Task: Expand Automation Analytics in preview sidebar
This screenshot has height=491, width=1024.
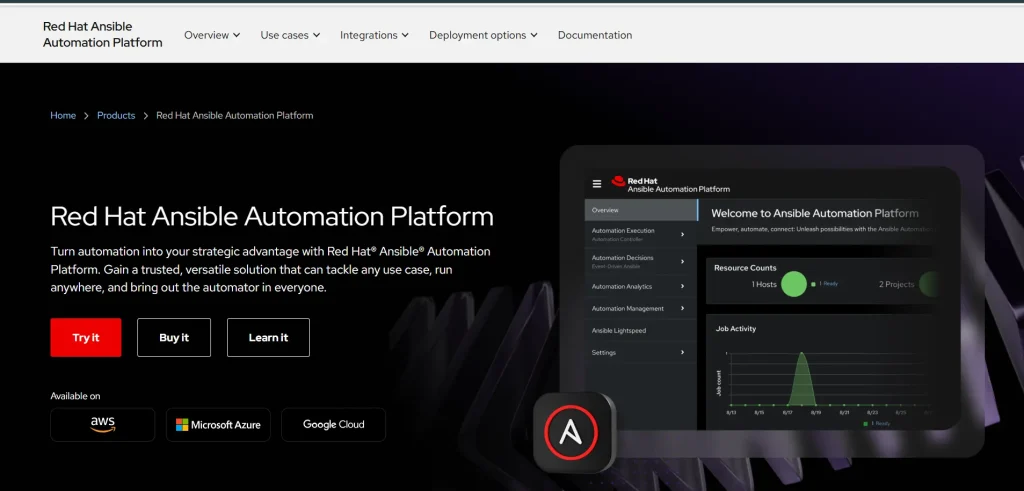Action: point(641,286)
